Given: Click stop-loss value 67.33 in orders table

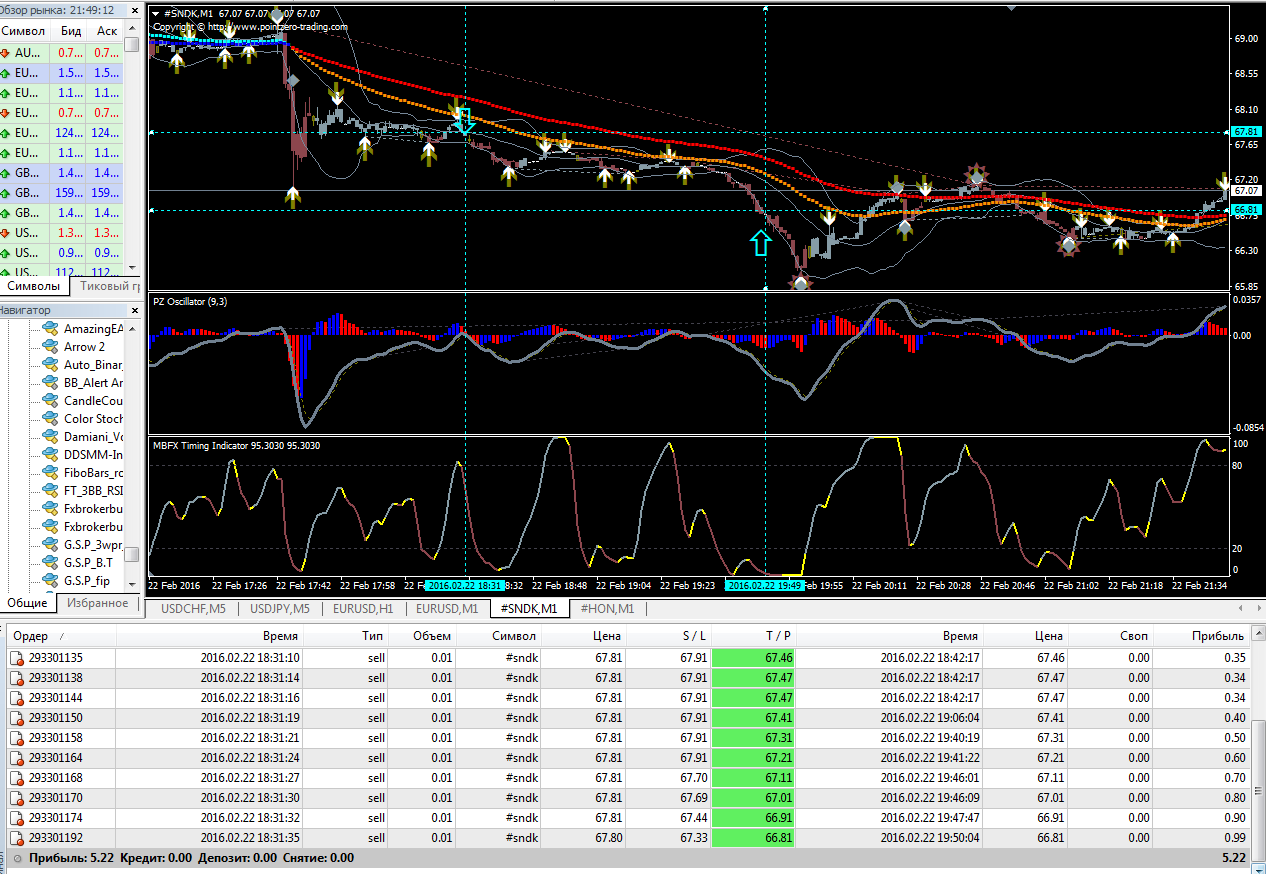Looking at the screenshot, I should point(694,838).
